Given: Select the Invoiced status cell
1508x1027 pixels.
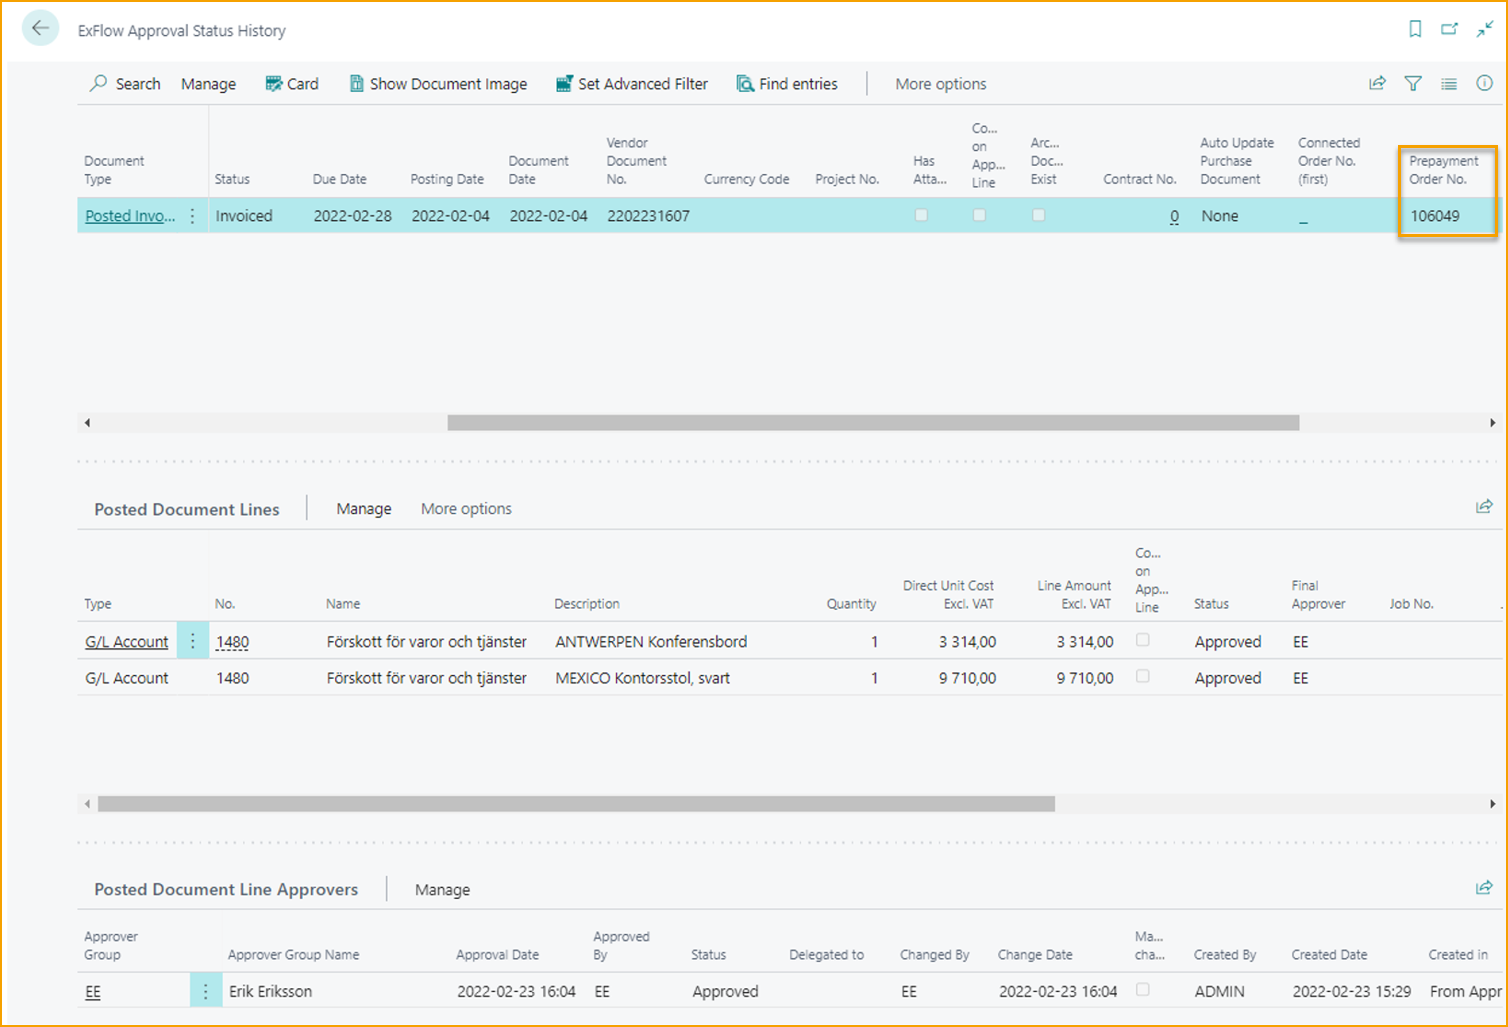Looking at the screenshot, I should click(244, 216).
